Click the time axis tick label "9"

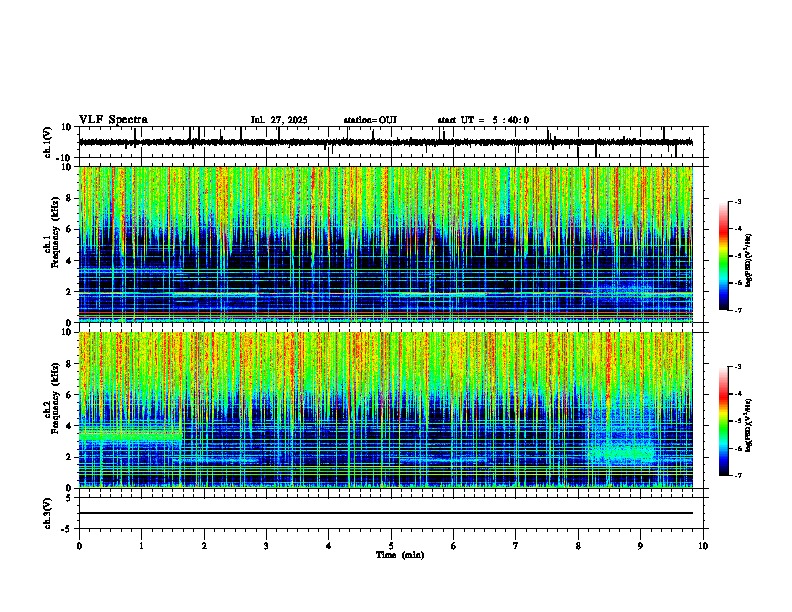[640, 546]
